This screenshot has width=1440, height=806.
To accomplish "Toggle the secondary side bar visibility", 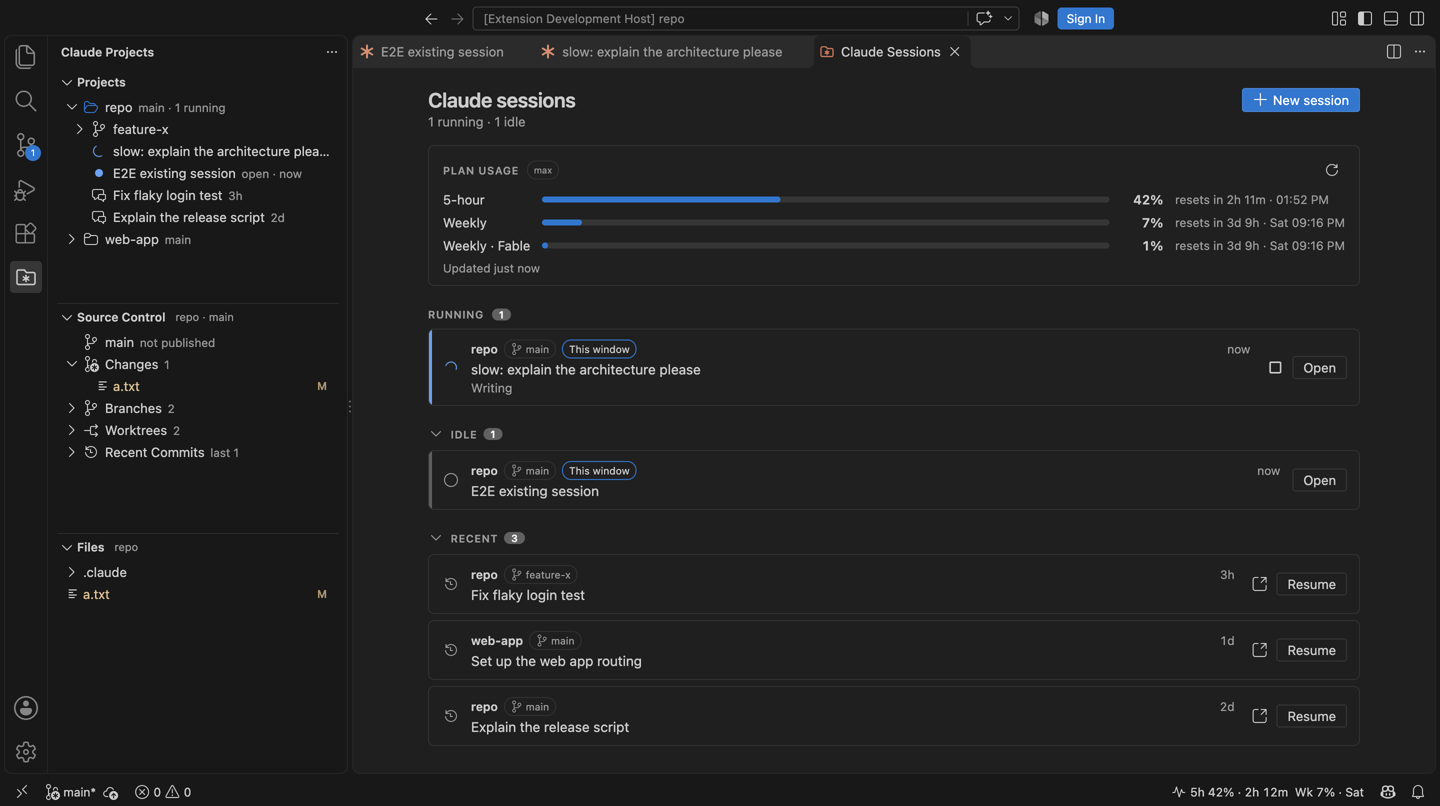I will click(1417, 19).
